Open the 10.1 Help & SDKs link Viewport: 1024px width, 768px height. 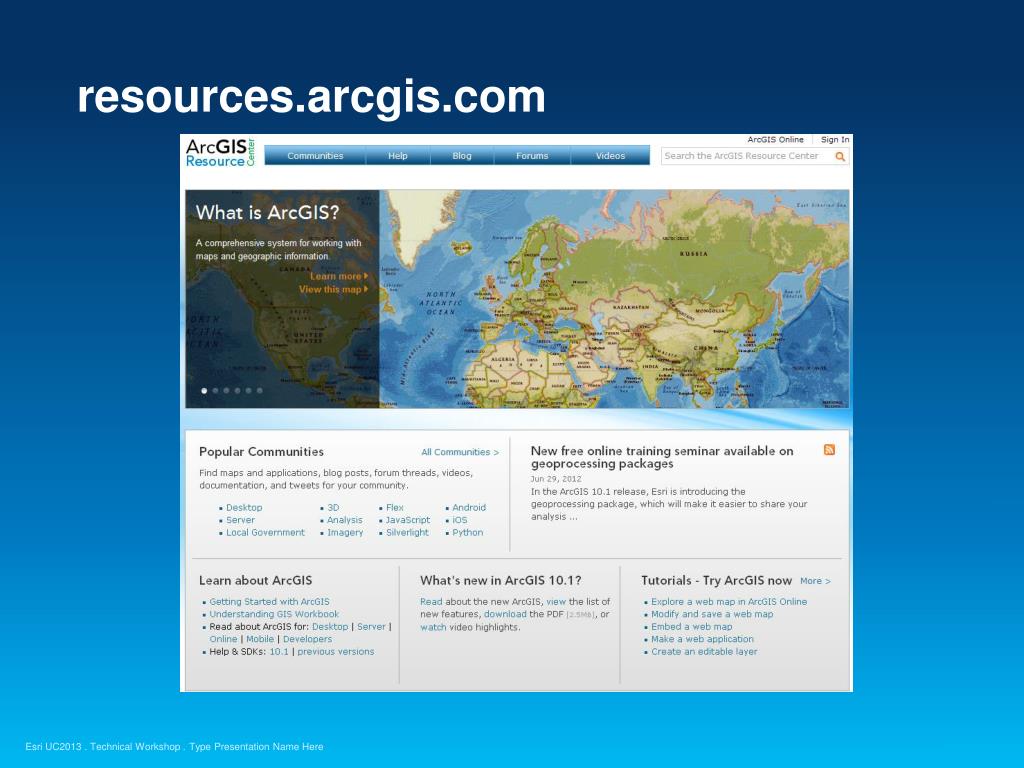pyautogui.click(x=279, y=651)
